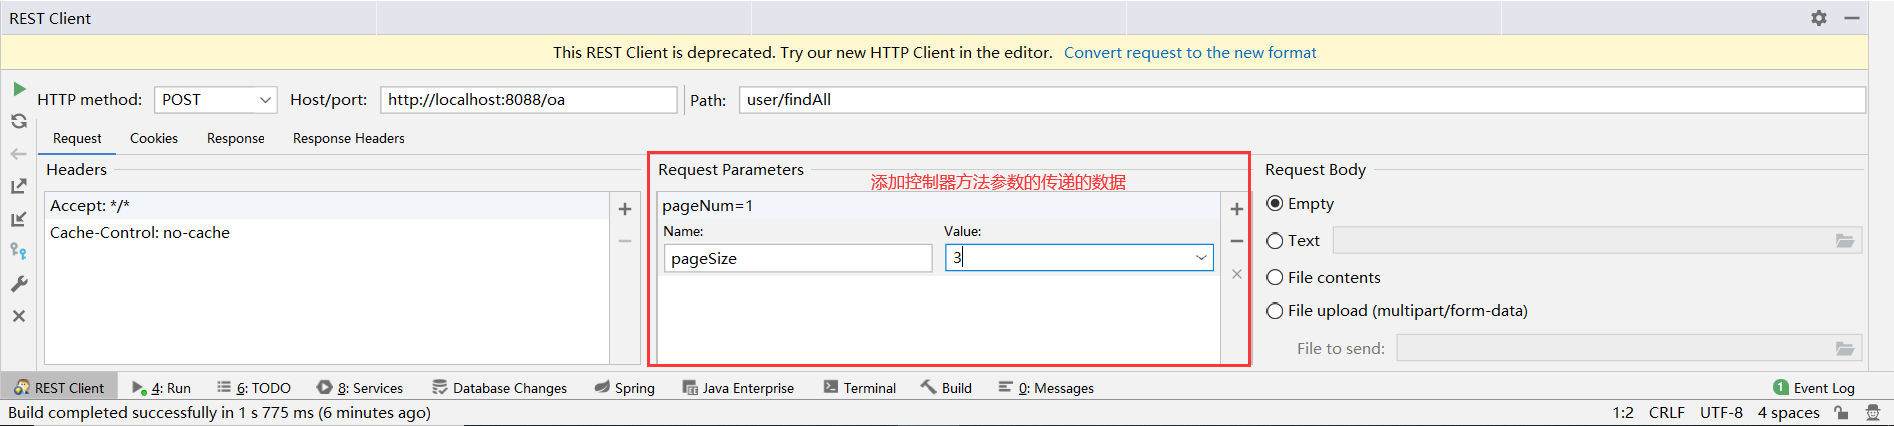Open Database Changes tool window
Image resolution: width=1894 pixels, height=426 pixels.
pyautogui.click(x=500, y=388)
